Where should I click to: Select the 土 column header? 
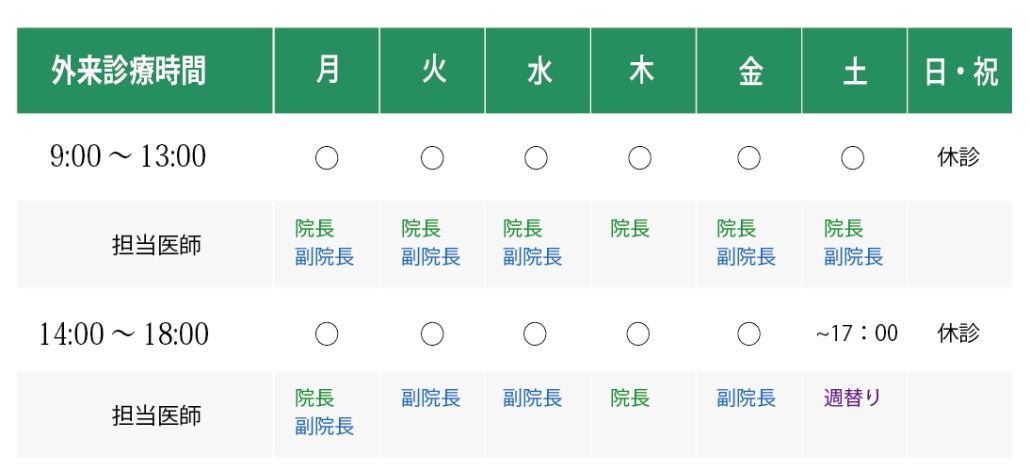point(854,70)
